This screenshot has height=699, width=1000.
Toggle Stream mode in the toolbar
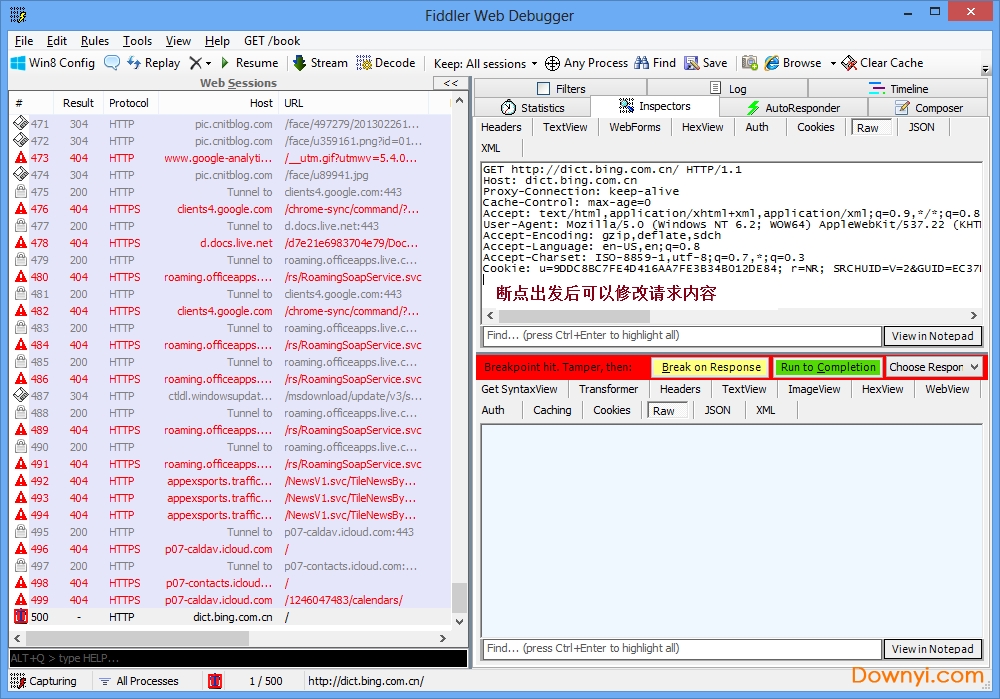320,63
